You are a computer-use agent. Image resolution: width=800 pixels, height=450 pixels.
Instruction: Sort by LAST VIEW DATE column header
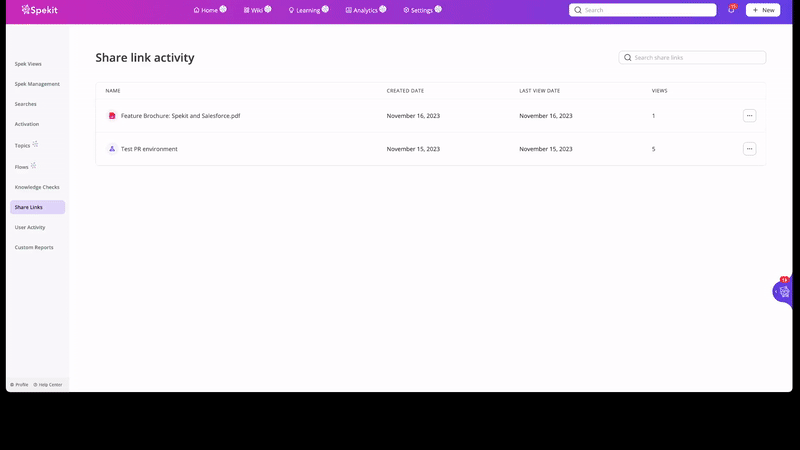pos(540,91)
